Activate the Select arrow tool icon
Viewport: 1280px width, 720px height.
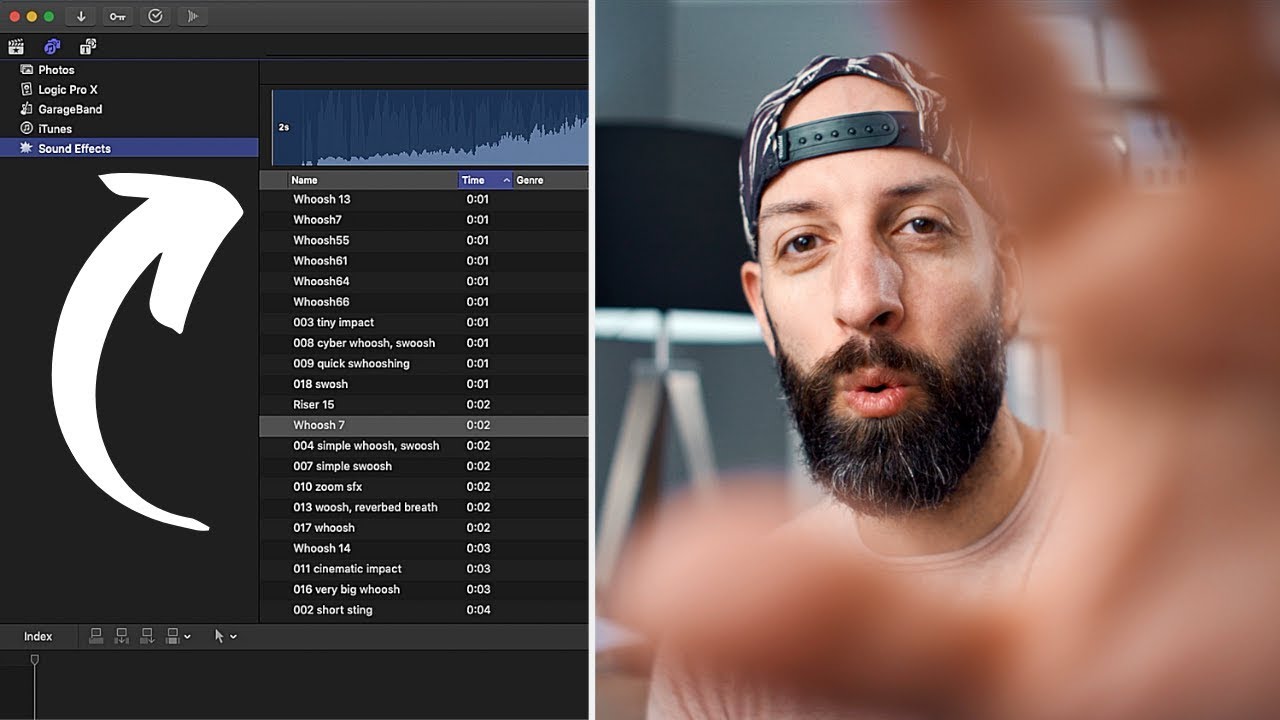pyautogui.click(x=220, y=636)
